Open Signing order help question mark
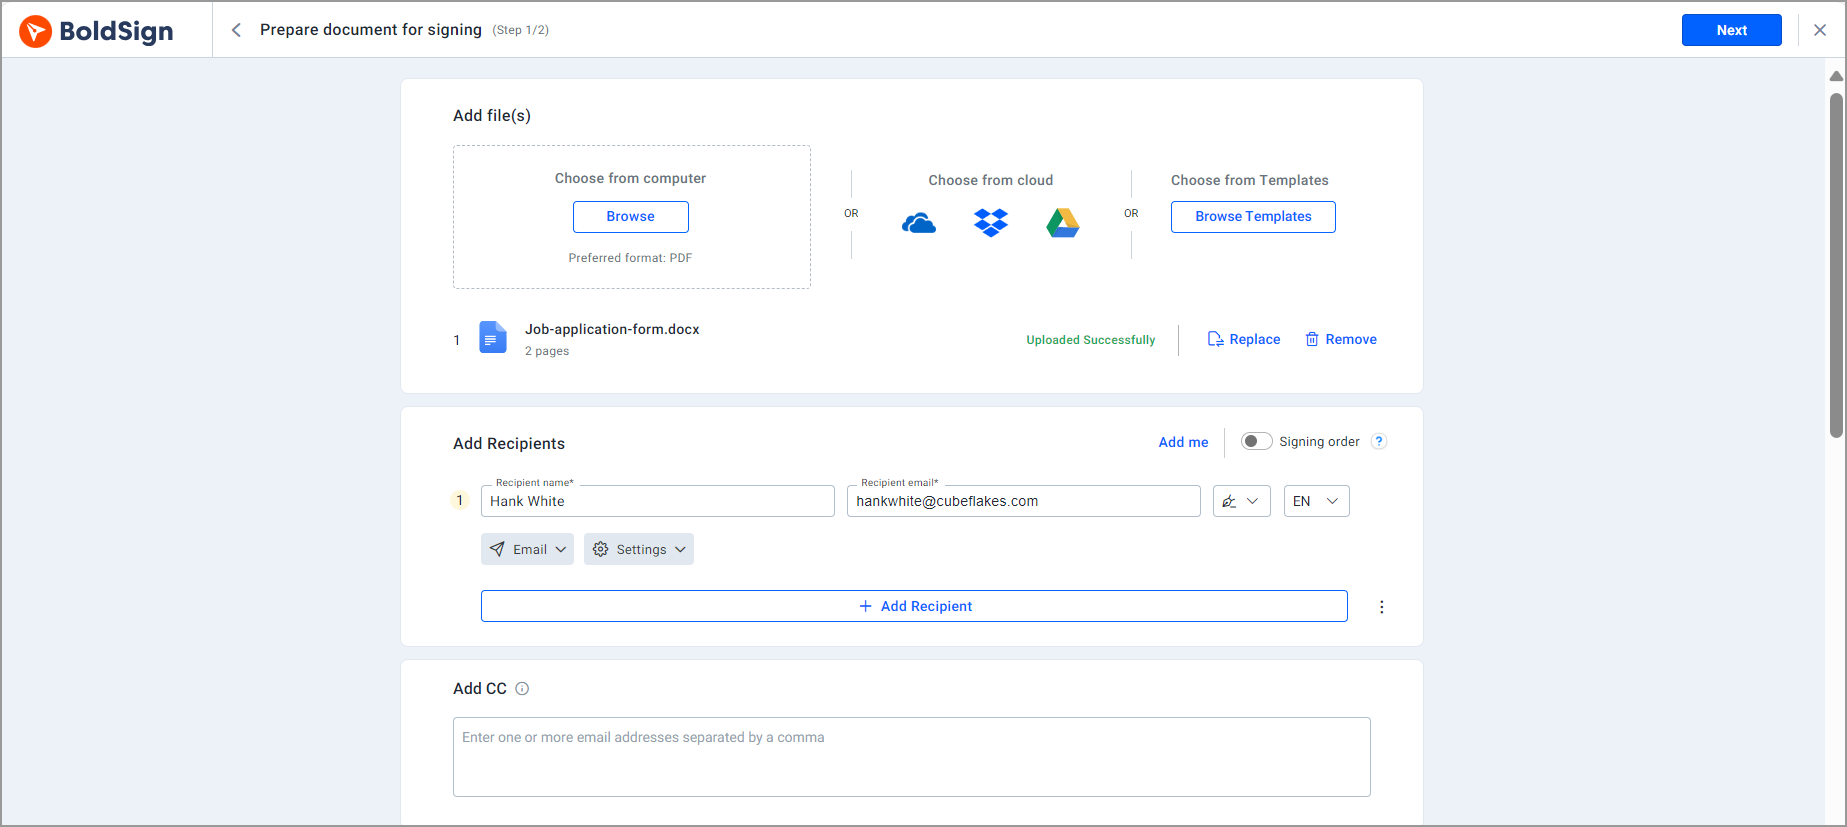Image resolution: width=1847 pixels, height=827 pixels. [x=1379, y=441]
